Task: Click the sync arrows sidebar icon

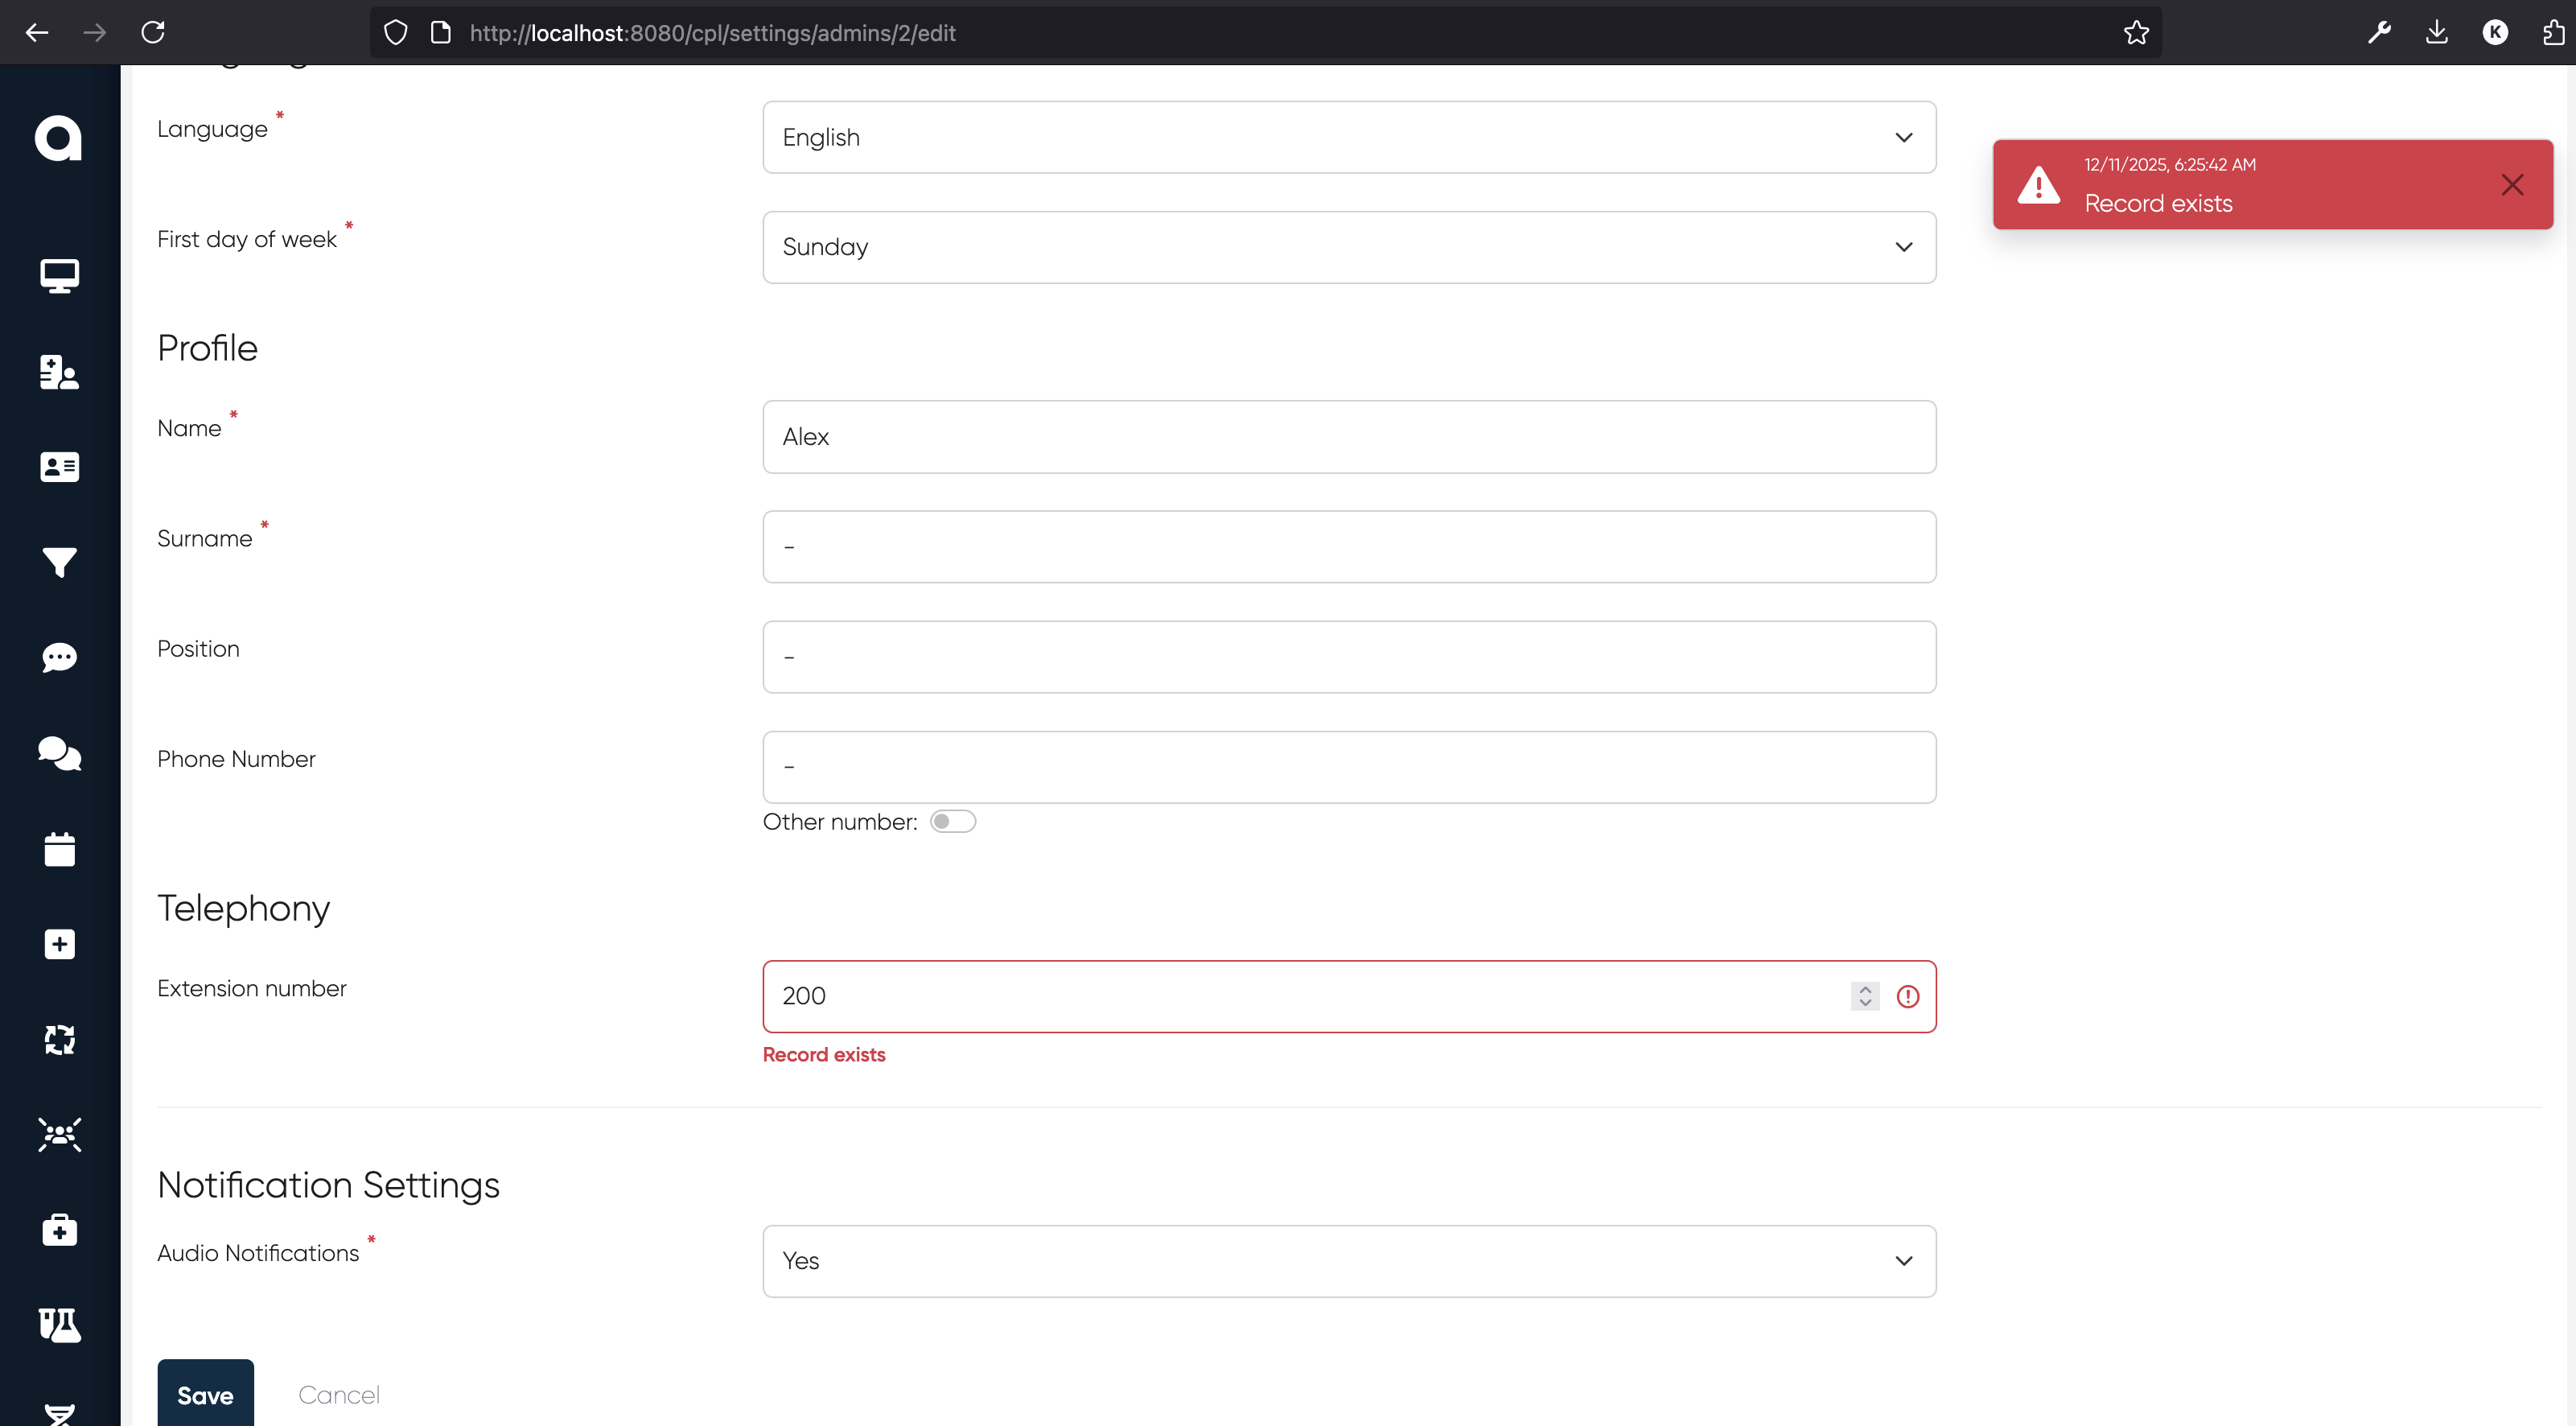Action: [59, 1040]
